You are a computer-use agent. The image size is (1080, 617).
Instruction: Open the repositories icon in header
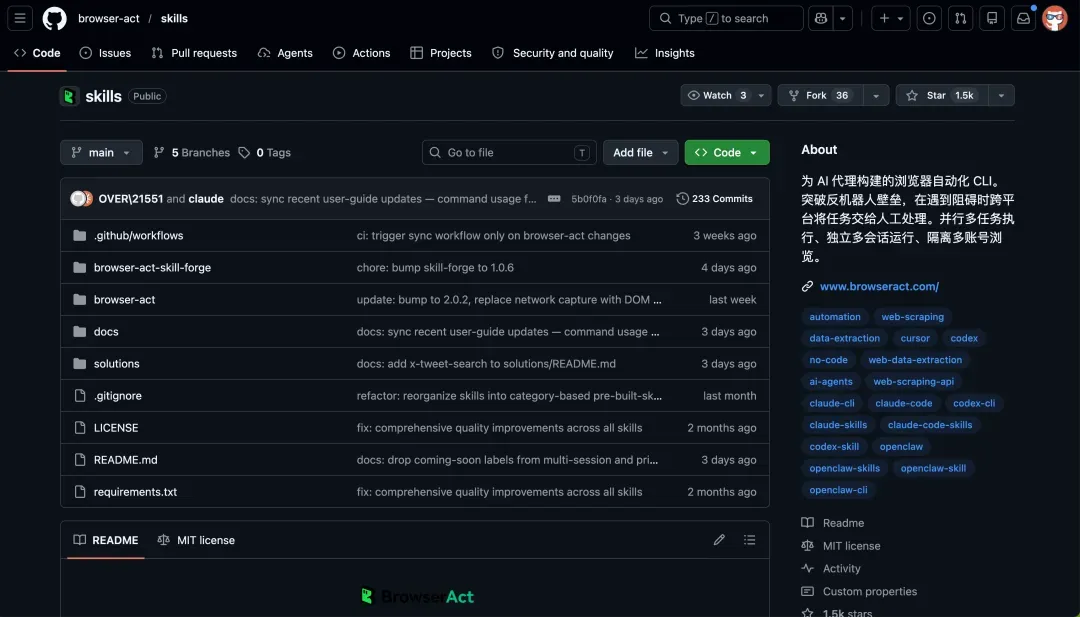pos(992,19)
